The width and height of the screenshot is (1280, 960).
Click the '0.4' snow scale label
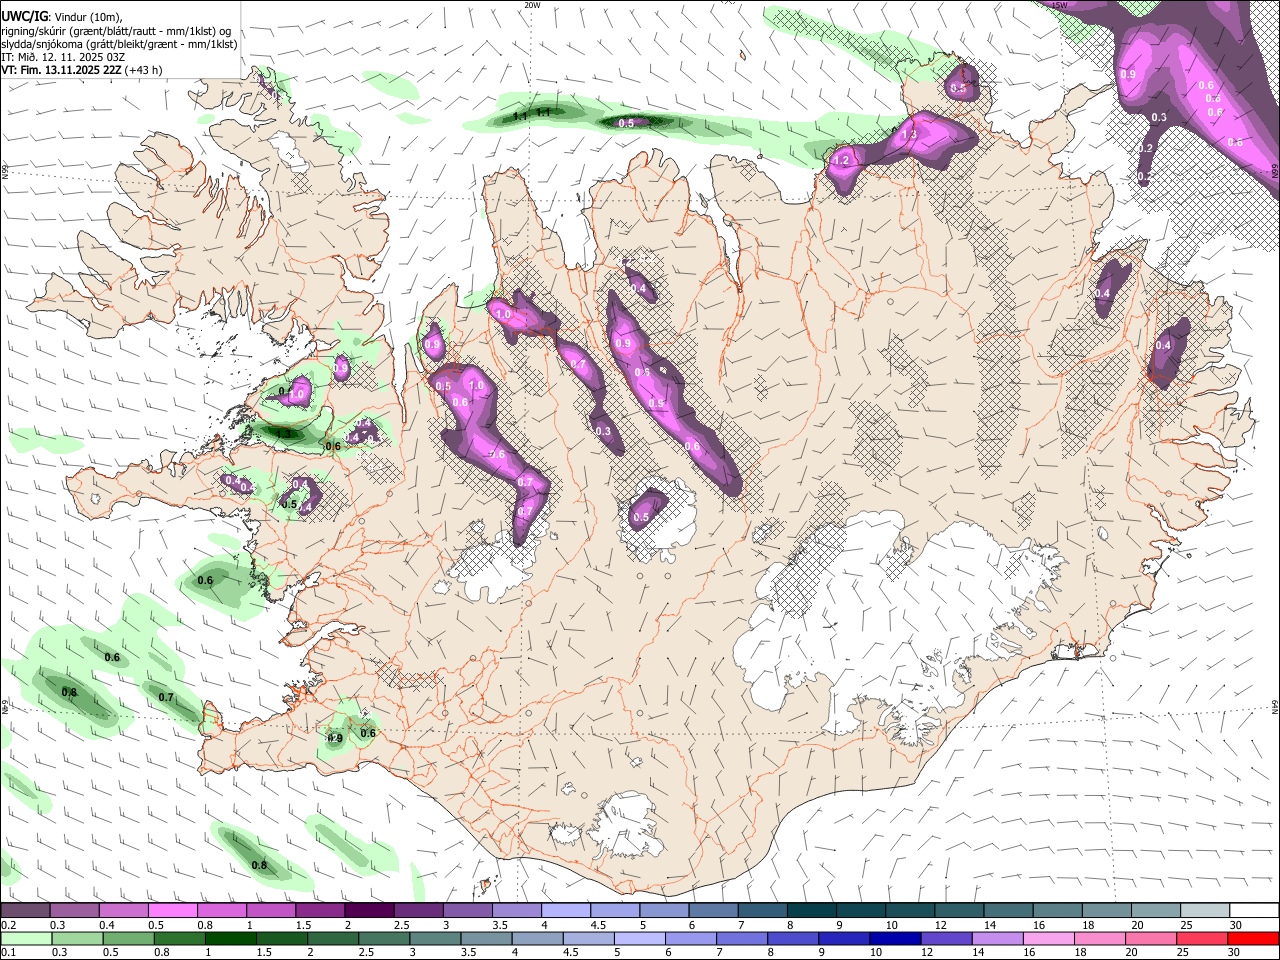[x=107, y=925]
